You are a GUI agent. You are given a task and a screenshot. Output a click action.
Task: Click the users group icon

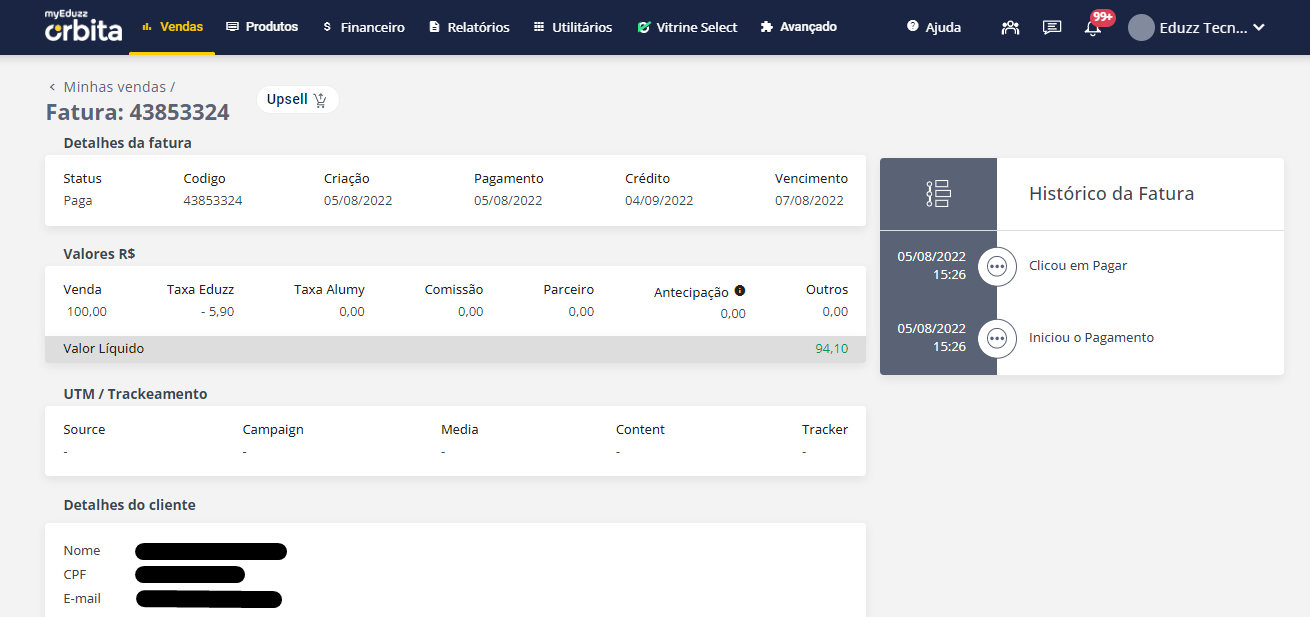click(x=1010, y=28)
